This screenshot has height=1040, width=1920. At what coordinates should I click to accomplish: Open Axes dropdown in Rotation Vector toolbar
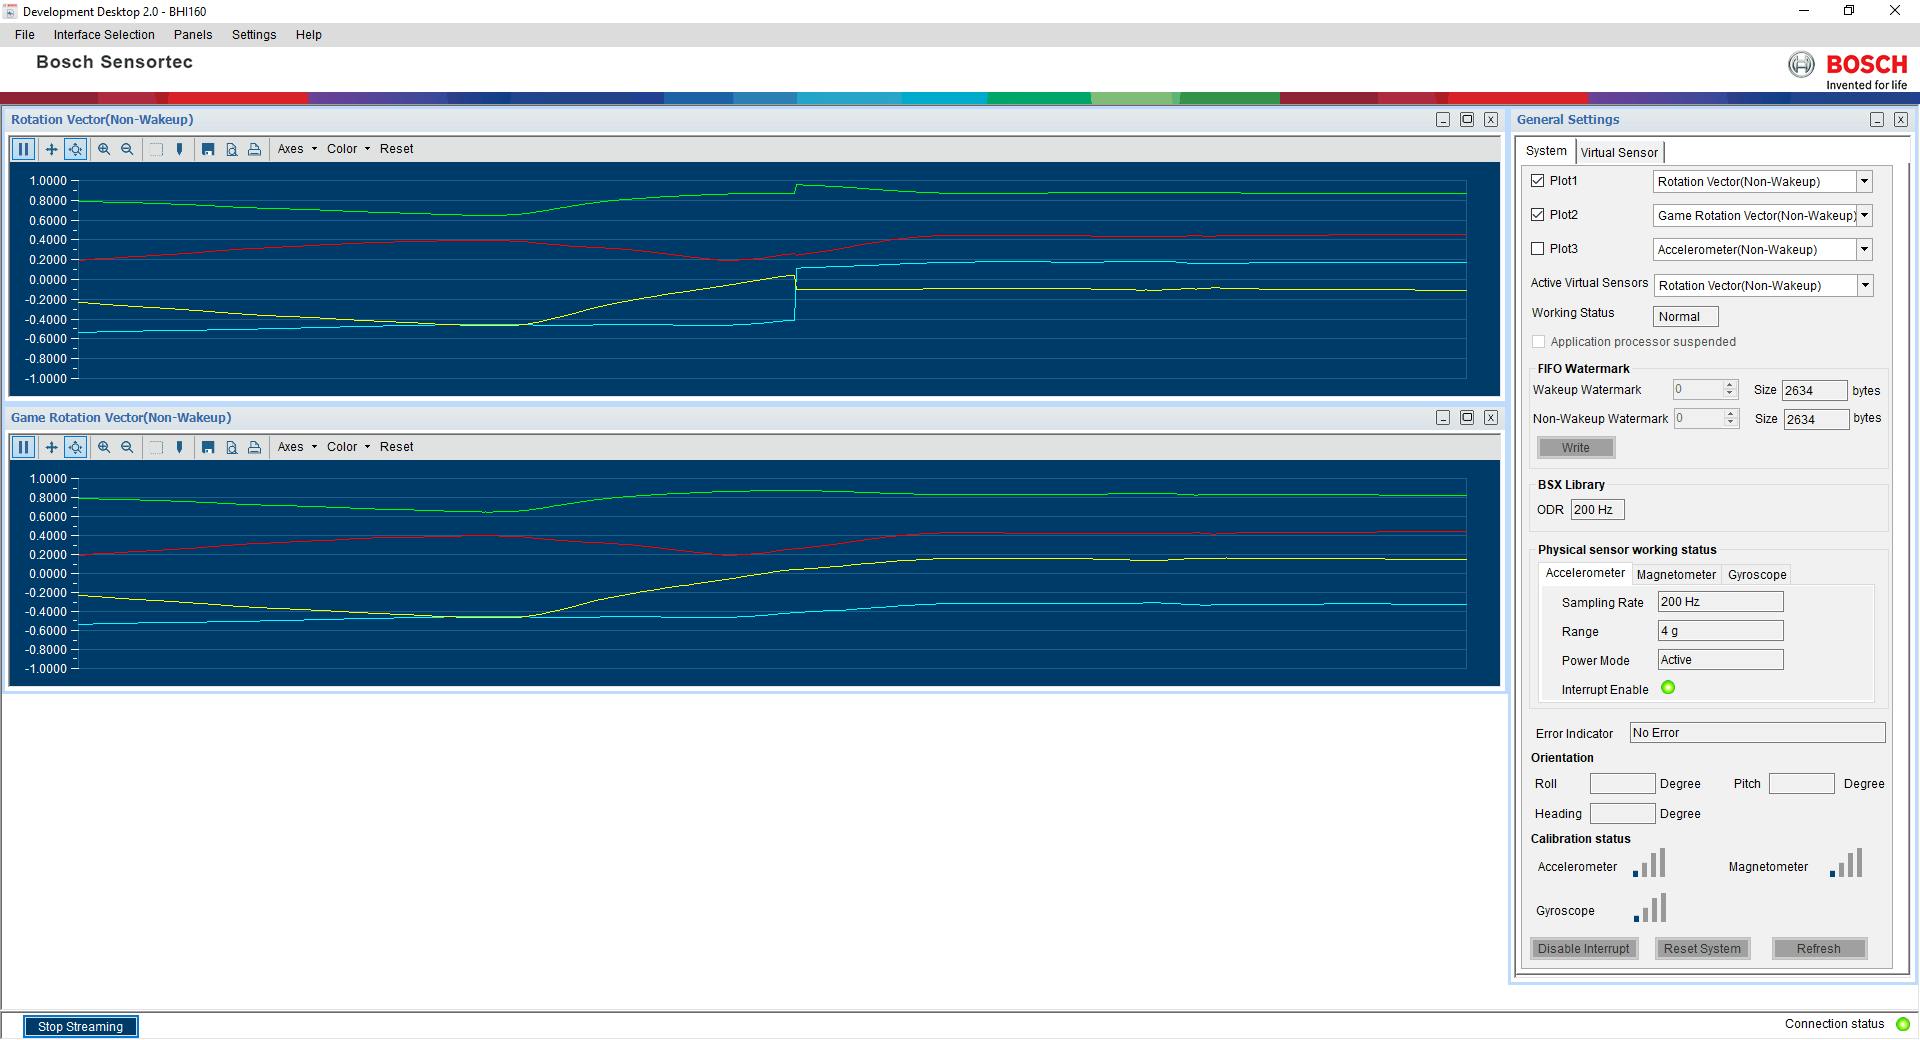tap(297, 149)
